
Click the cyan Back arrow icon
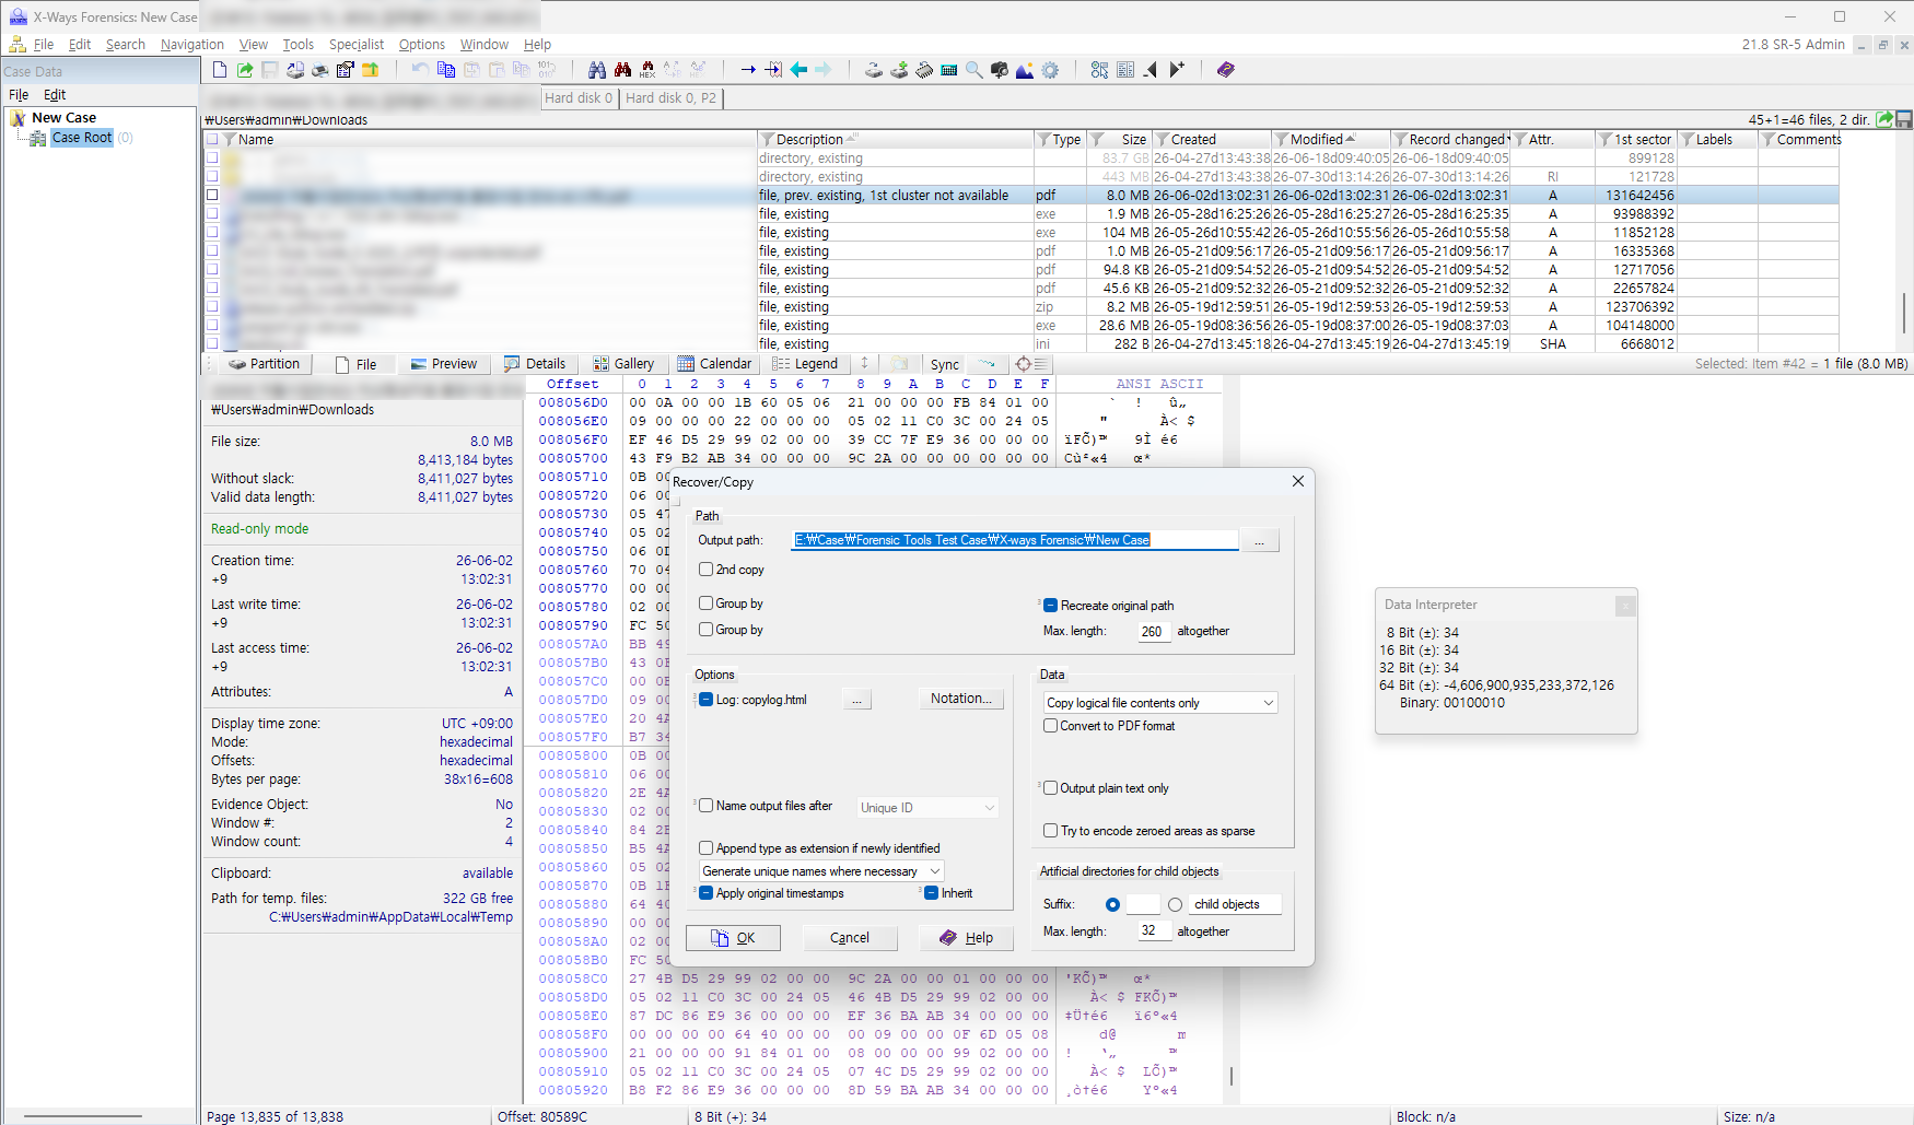(x=799, y=70)
